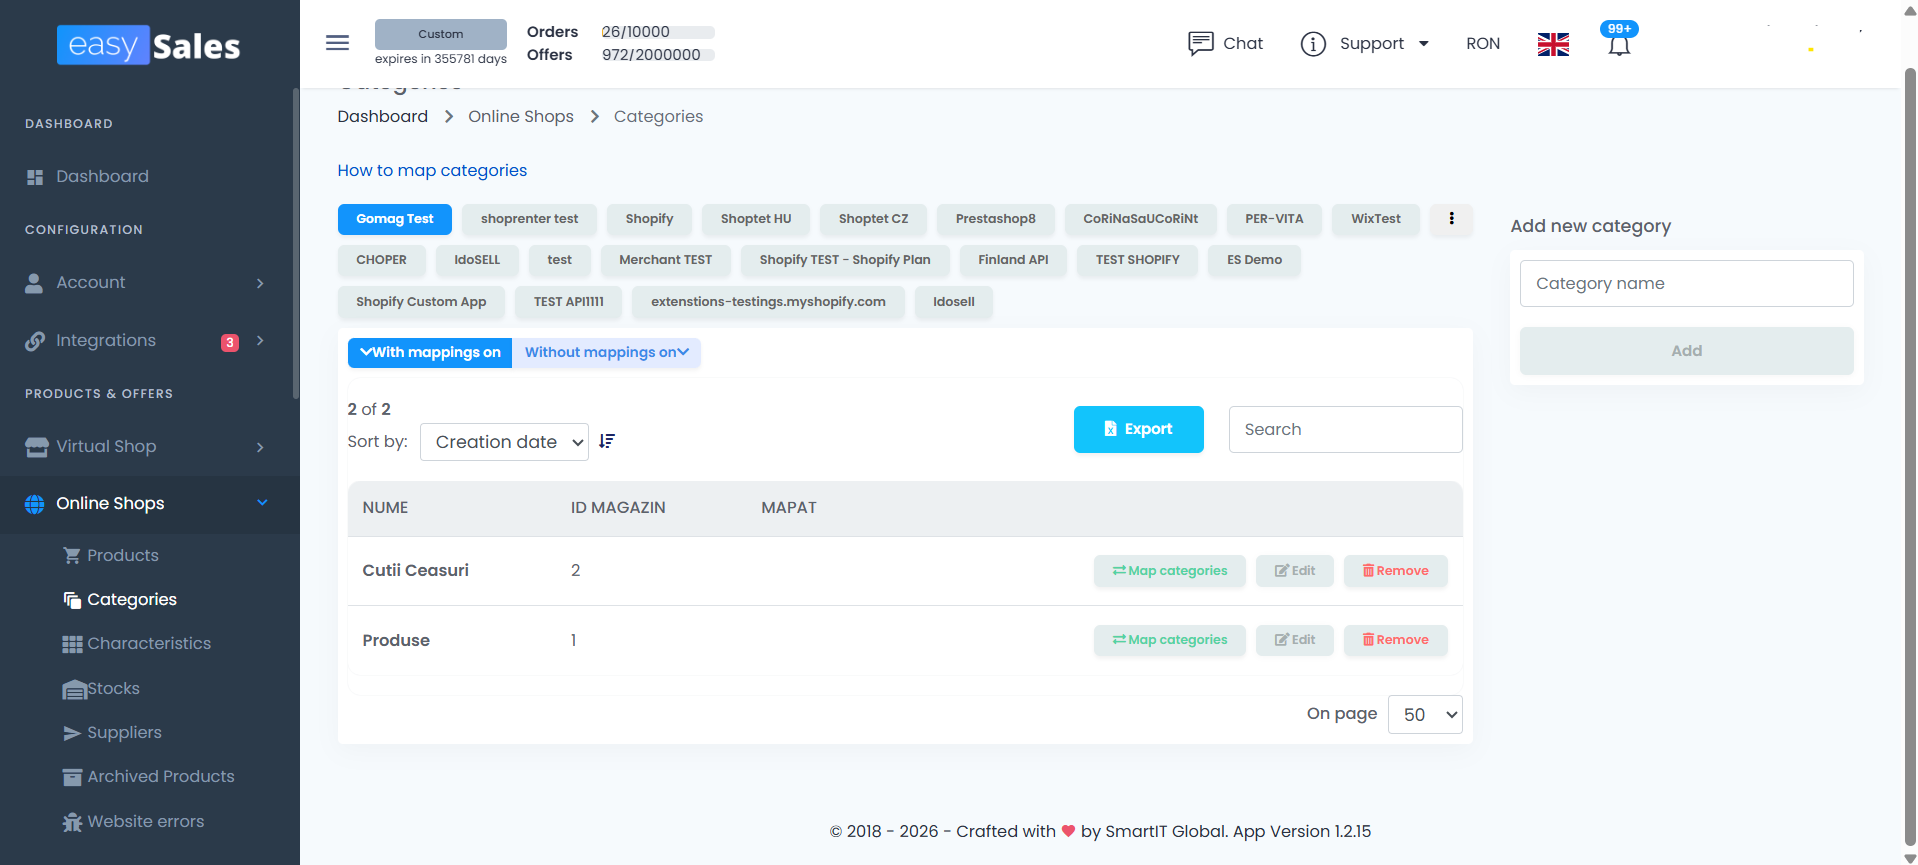
Task: Select the Shopify Custom App shop
Action: 421,302
